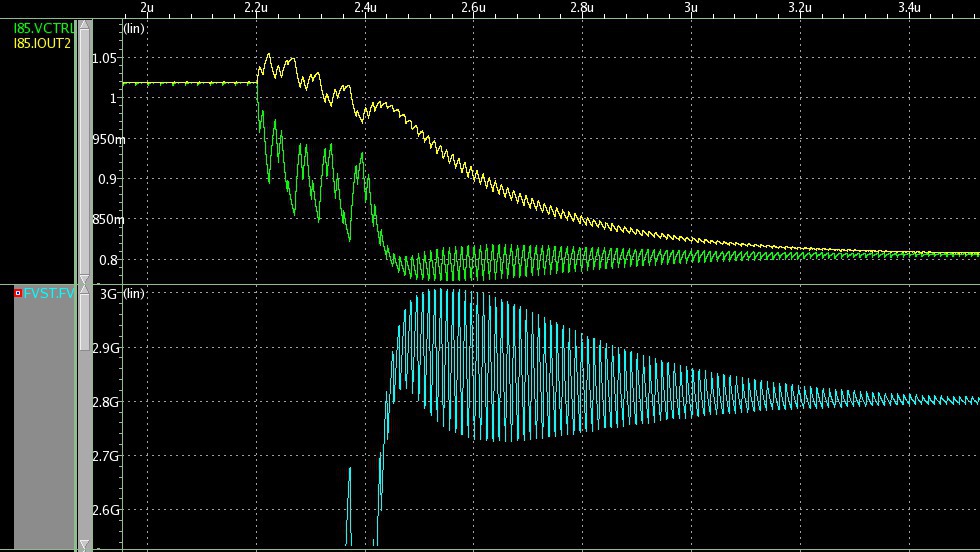Image resolution: width=980 pixels, height=552 pixels.
Task: Click the top panel vertical scrollbar thumb
Action: point(84,152)
